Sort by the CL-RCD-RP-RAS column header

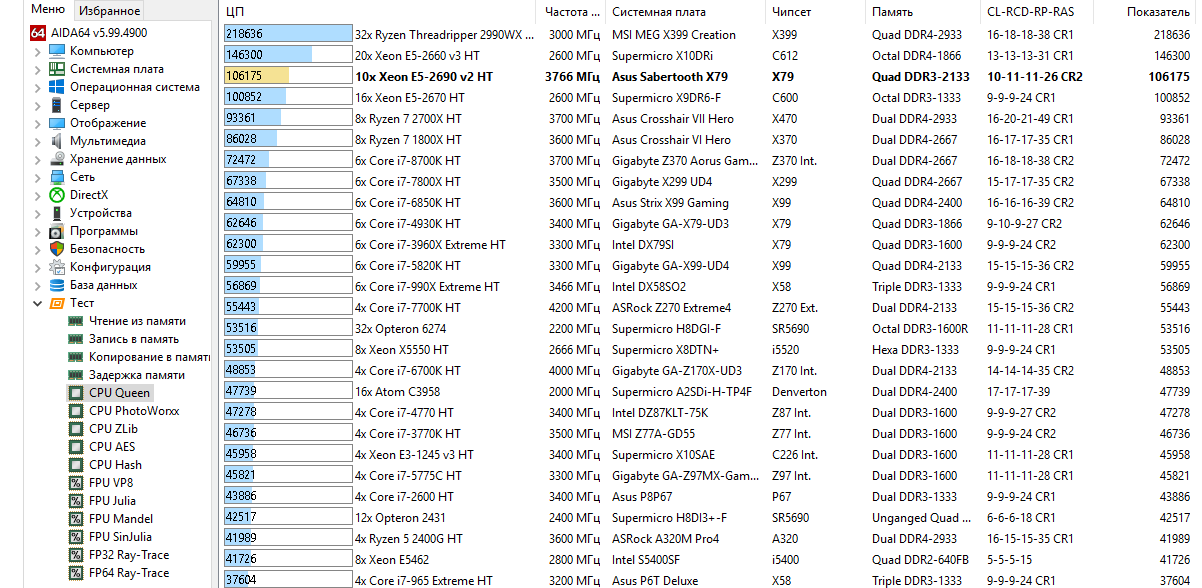pyautogui.click(x=1036, y=12)
